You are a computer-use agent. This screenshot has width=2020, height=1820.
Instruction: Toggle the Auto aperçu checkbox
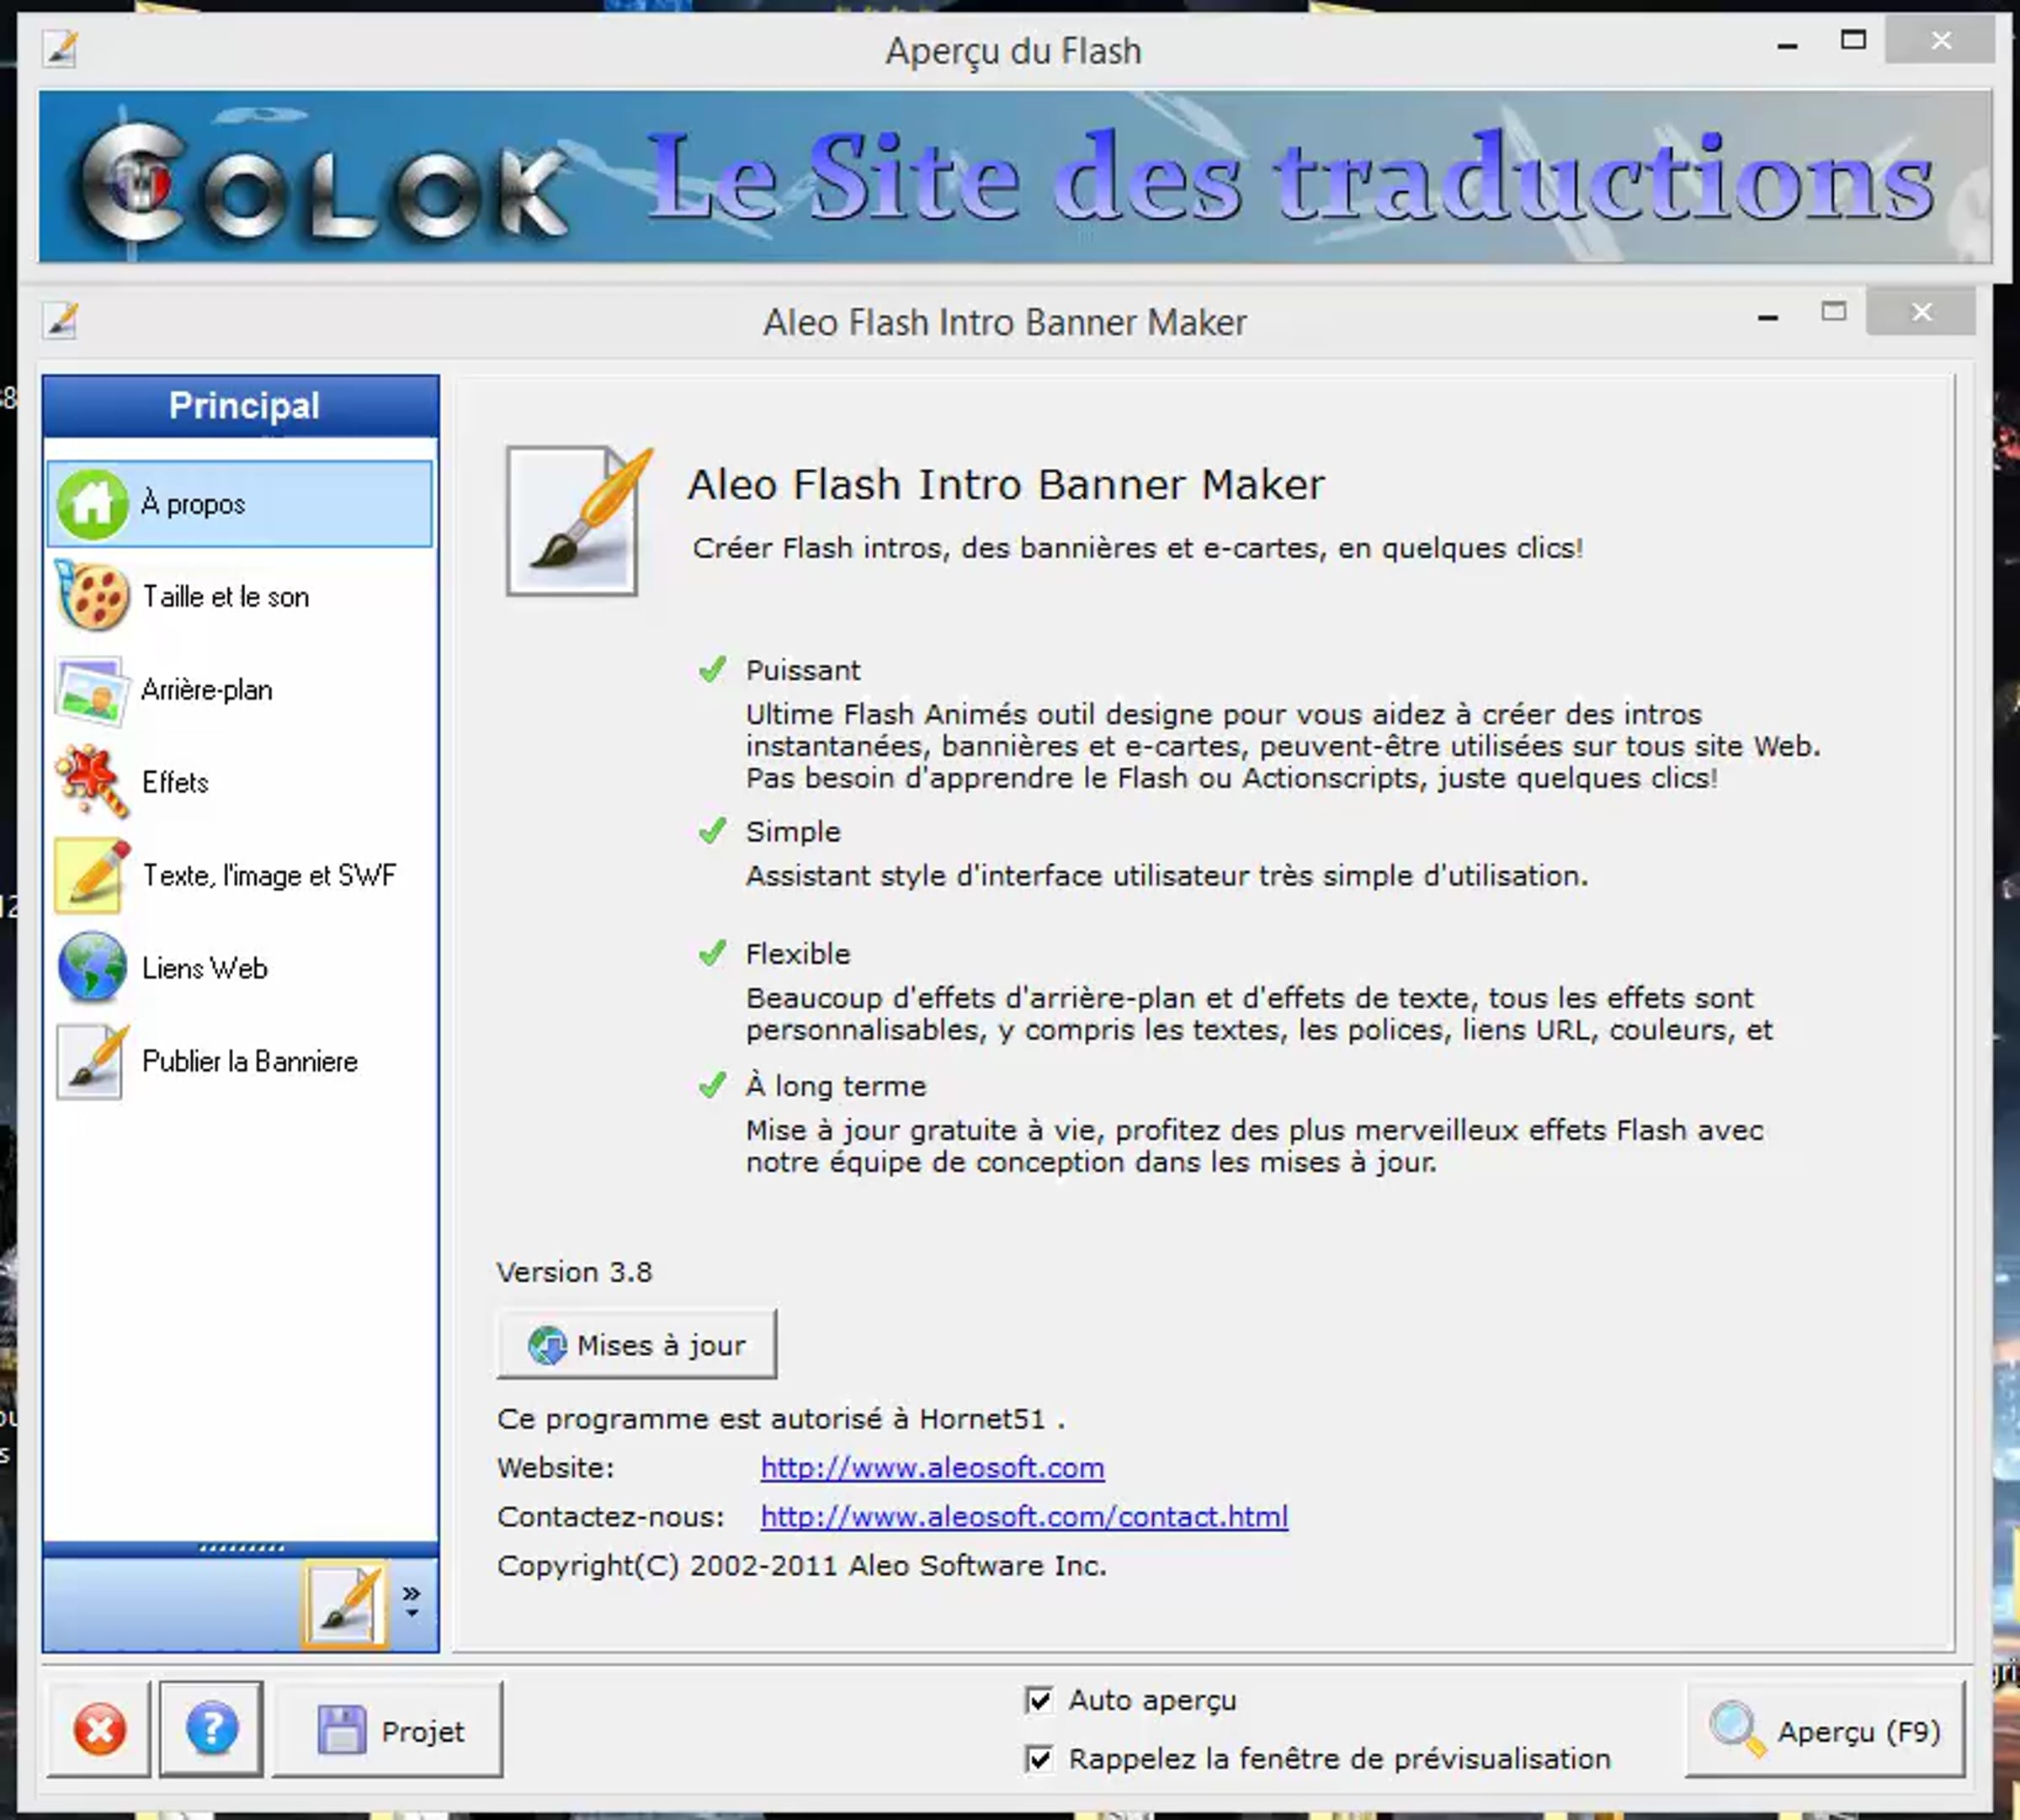pos(1040,1700)
